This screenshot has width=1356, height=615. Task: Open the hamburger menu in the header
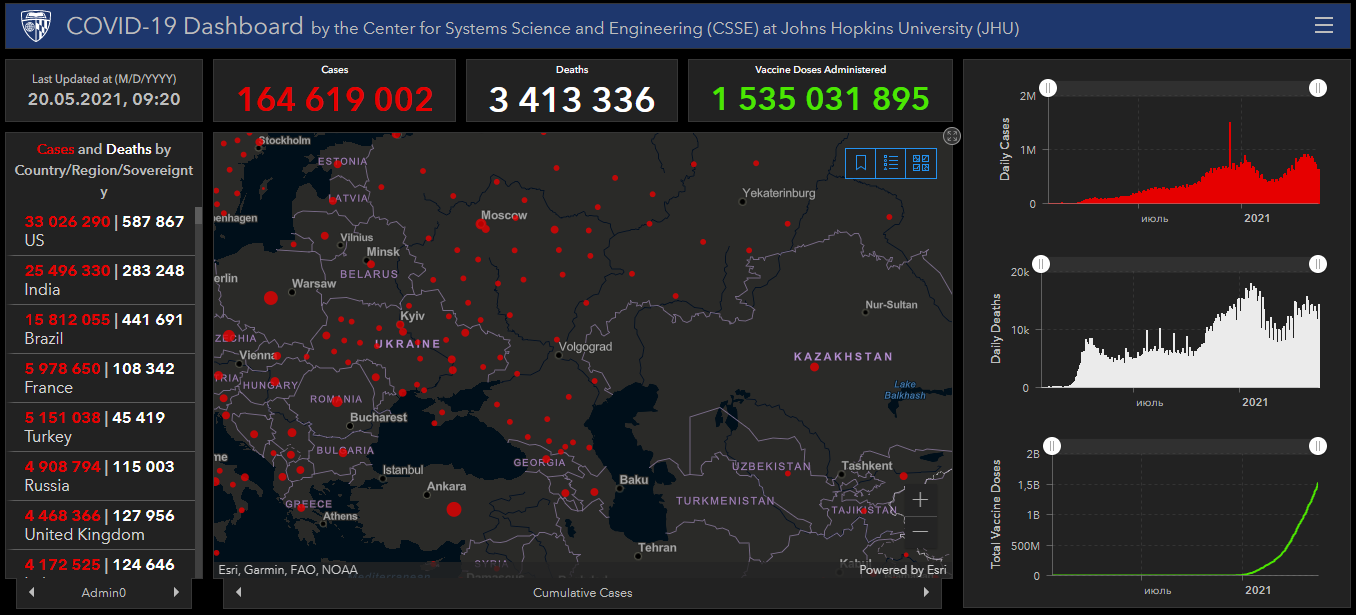tap(1324, 26)
